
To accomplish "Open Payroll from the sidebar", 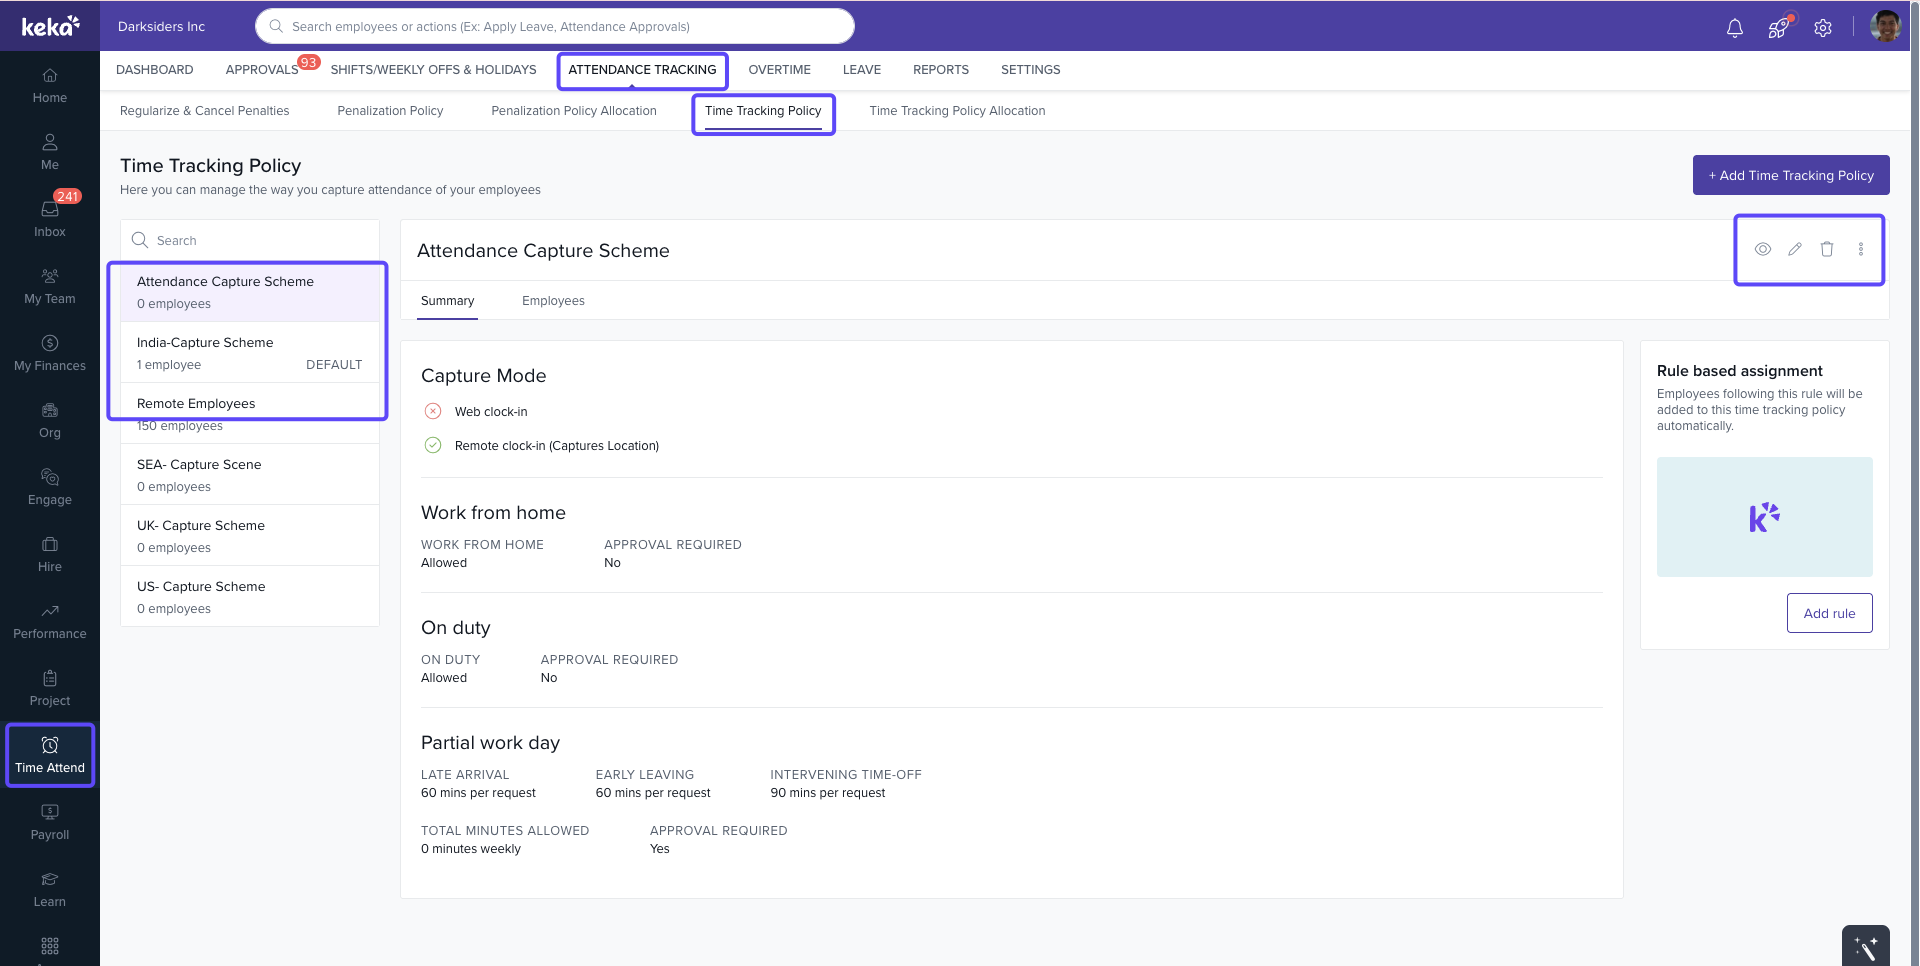I will pos(50,822).
